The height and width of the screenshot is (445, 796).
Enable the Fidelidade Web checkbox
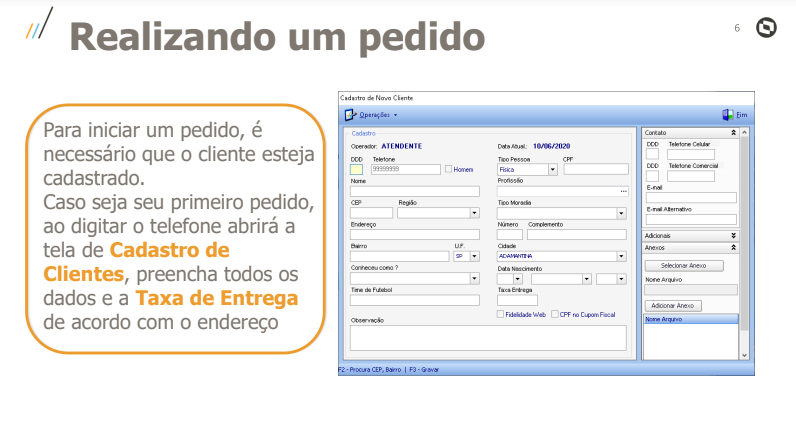tap(501, 314)
